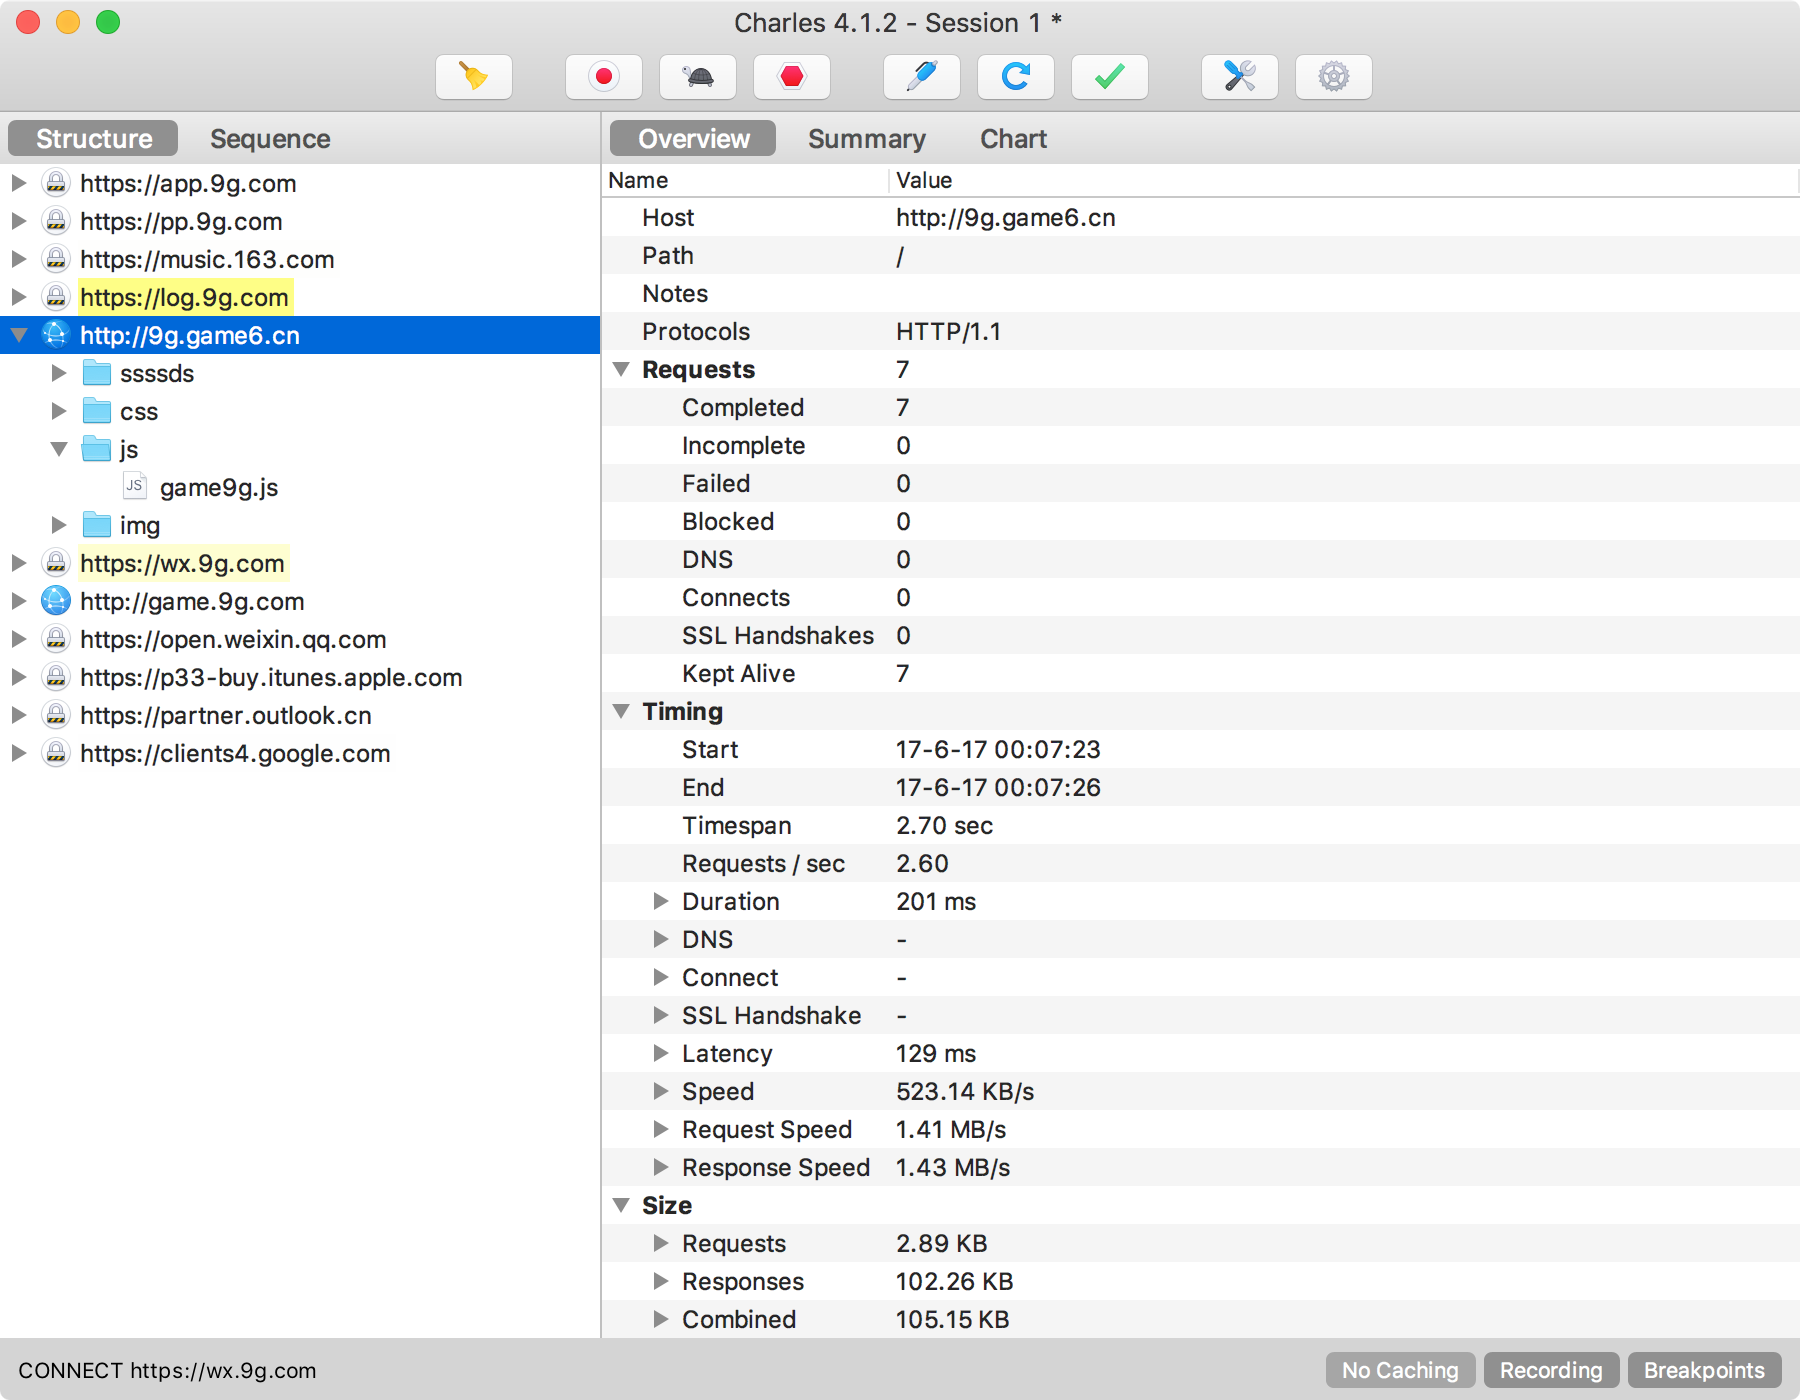1800x1400 pixels.
Task: Open the Settings gear icon
Action: 1333,77
